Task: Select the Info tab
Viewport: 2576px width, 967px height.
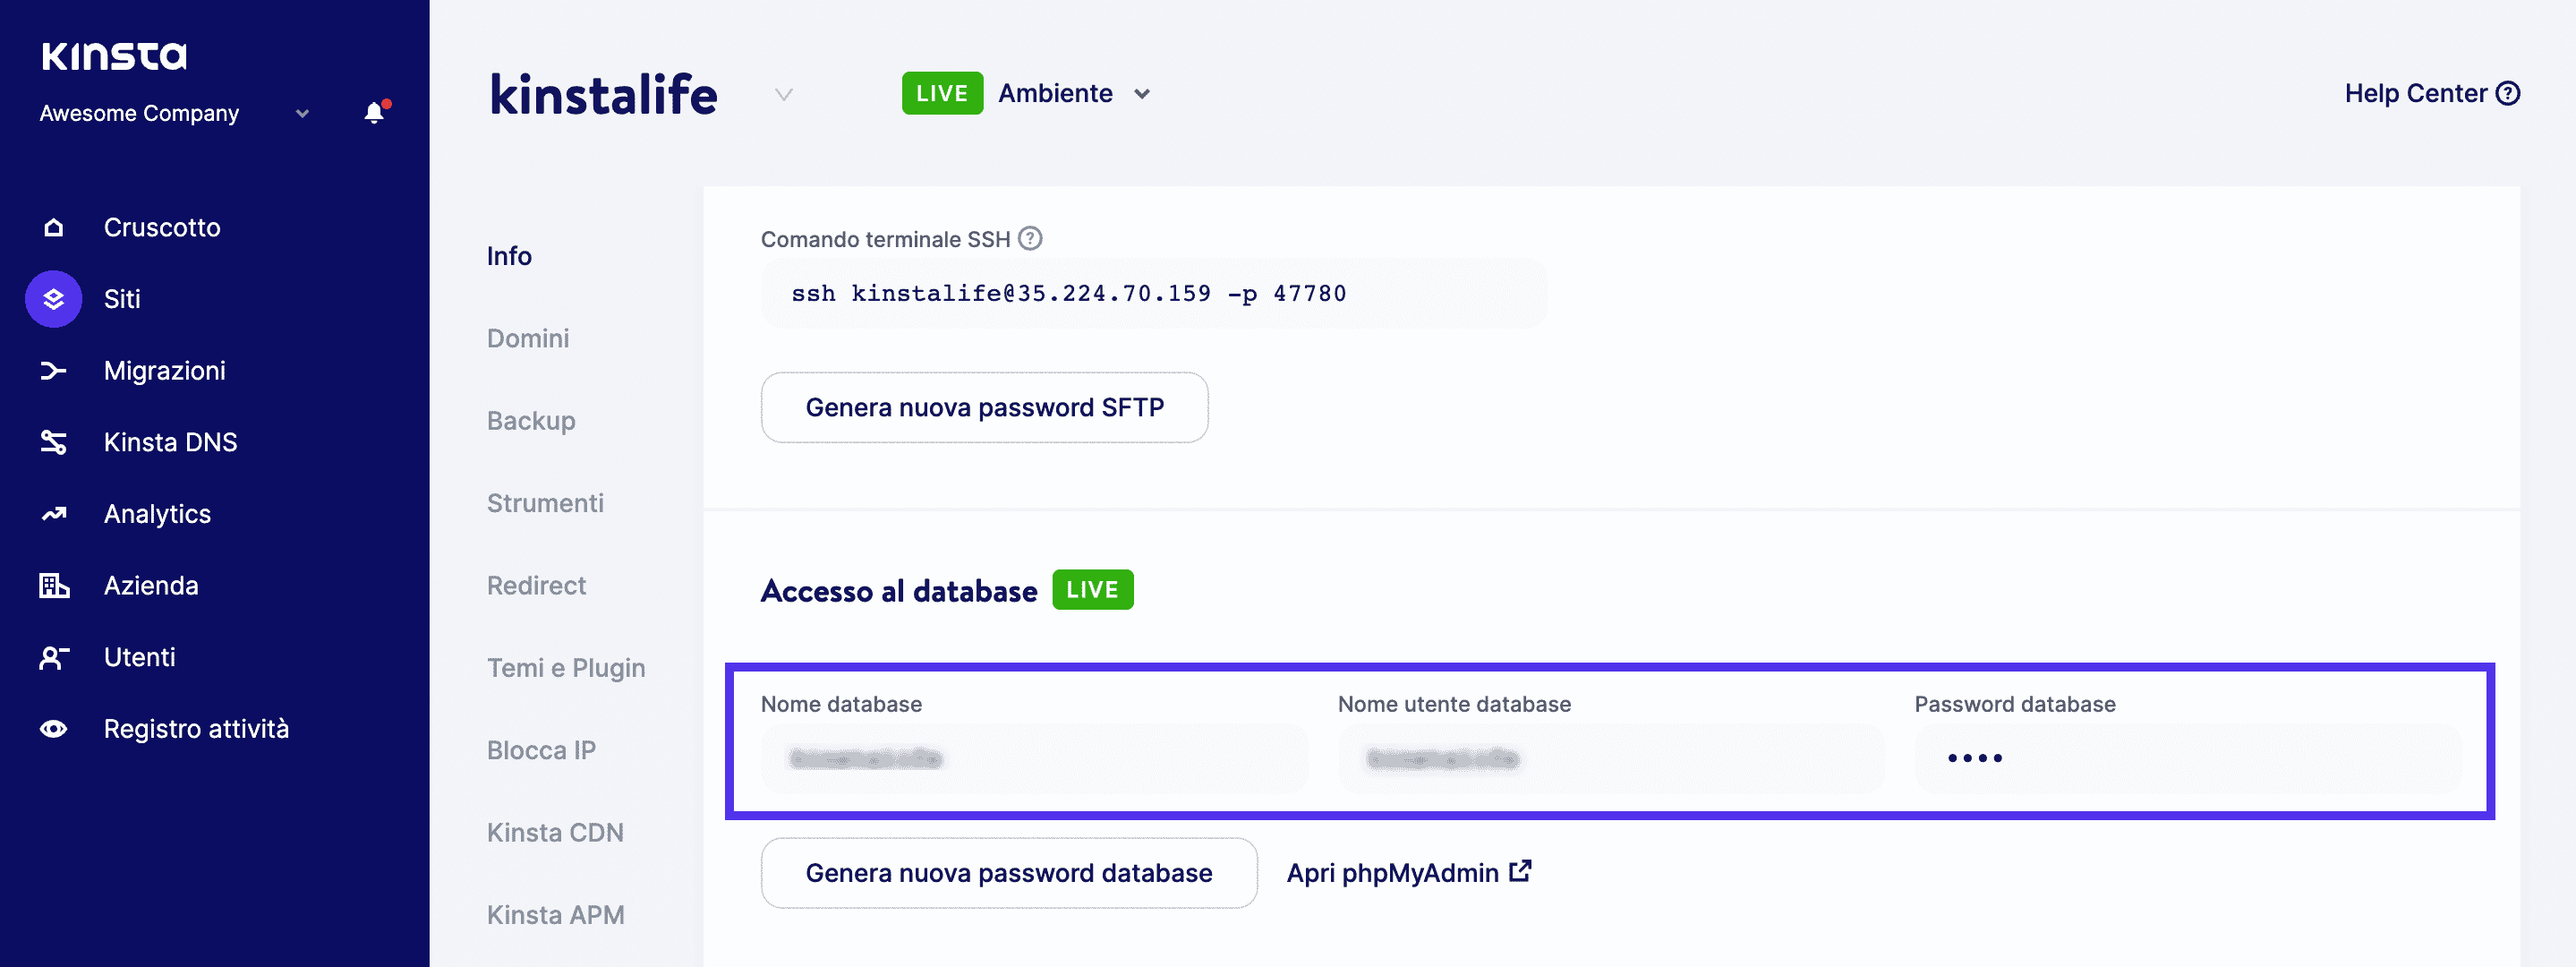Action: [x=509, y=256]
